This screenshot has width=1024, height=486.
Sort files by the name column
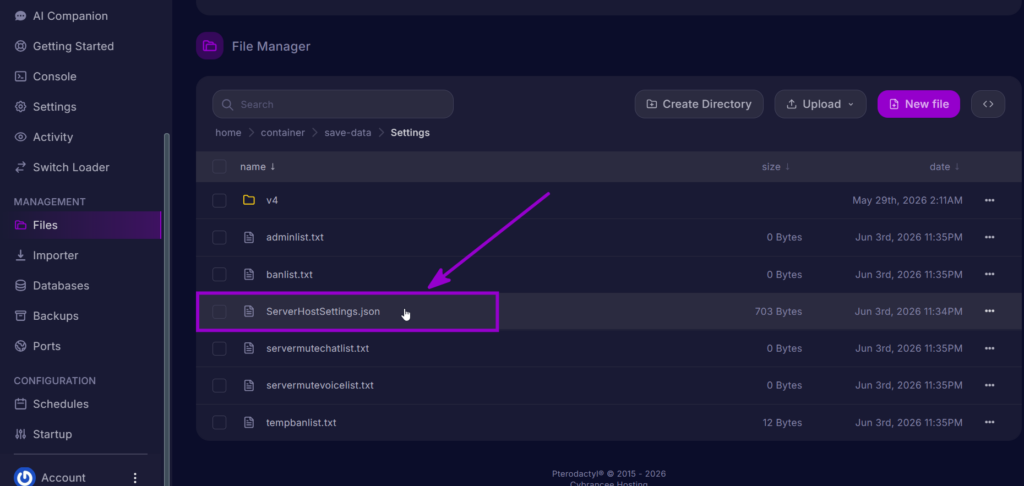point(257,167)
